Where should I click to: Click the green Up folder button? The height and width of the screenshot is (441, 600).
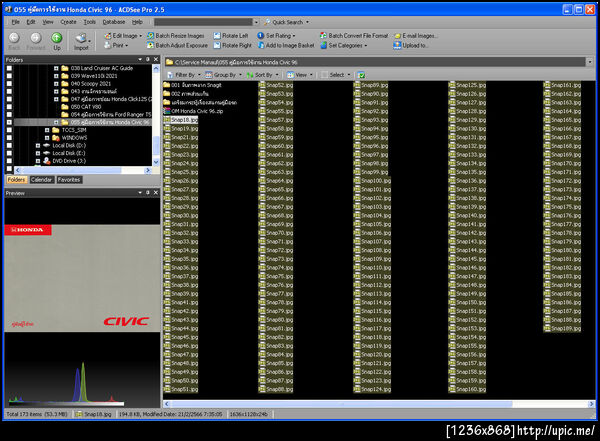click(57, 39)
